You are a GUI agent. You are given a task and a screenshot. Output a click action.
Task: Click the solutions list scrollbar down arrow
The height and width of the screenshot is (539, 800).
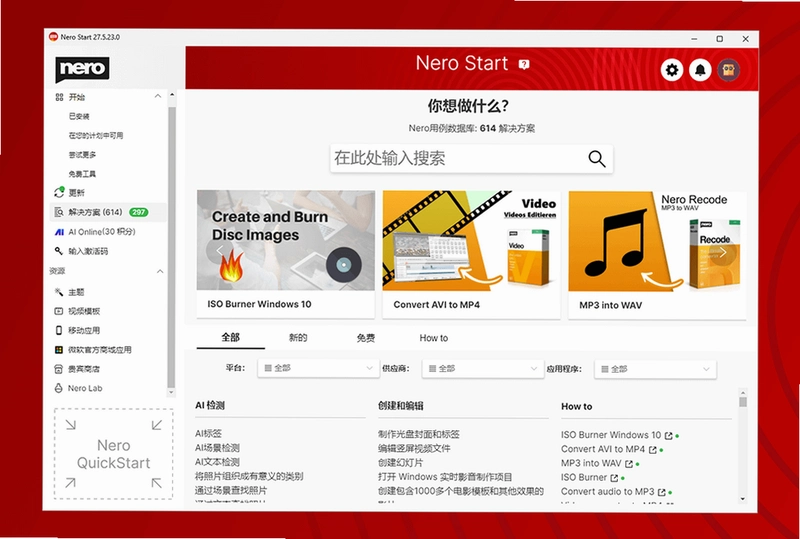tap(743, 499)
